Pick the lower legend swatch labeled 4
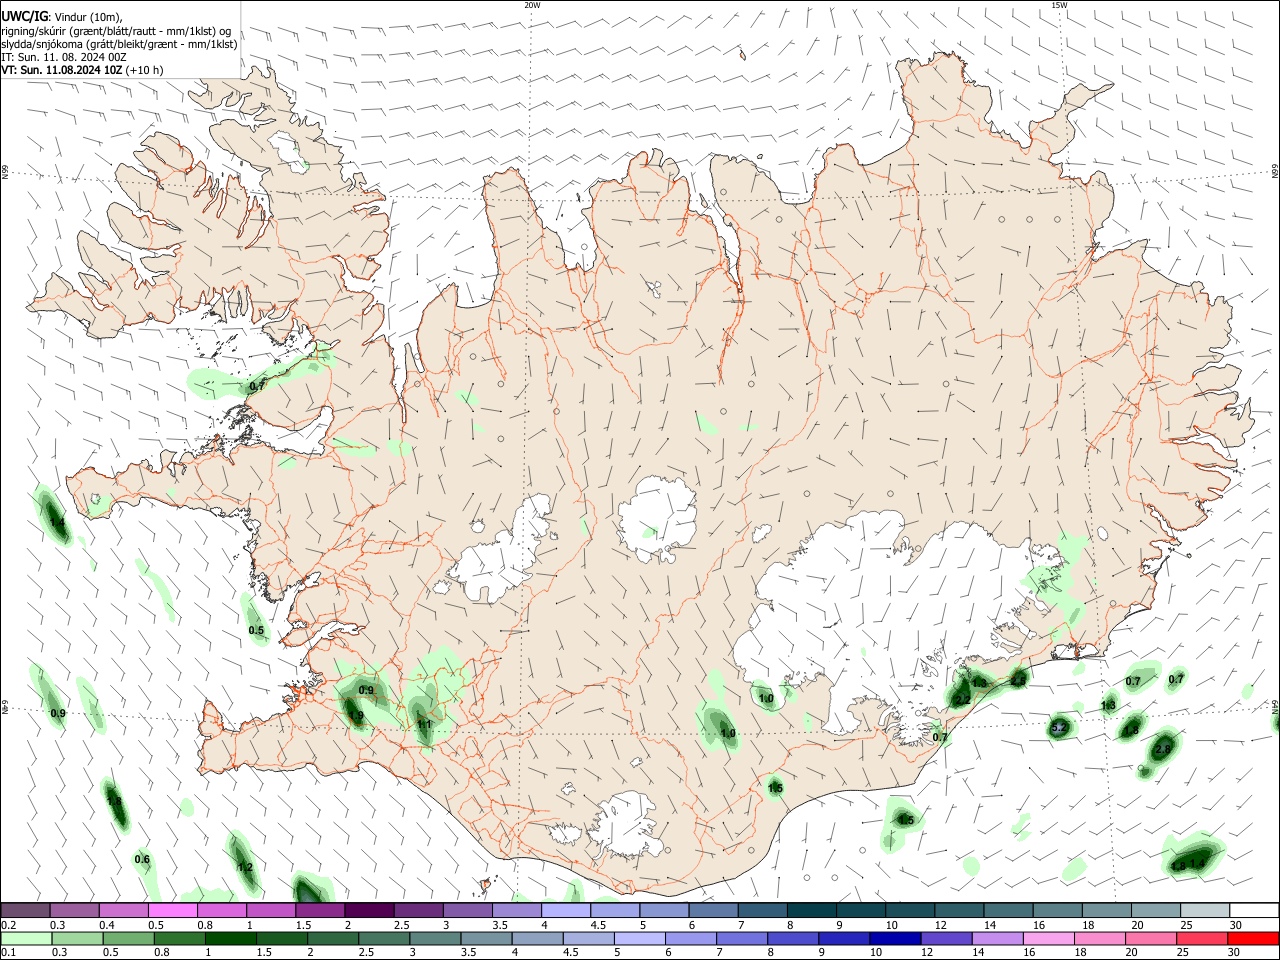 click(x=538, y=939)
